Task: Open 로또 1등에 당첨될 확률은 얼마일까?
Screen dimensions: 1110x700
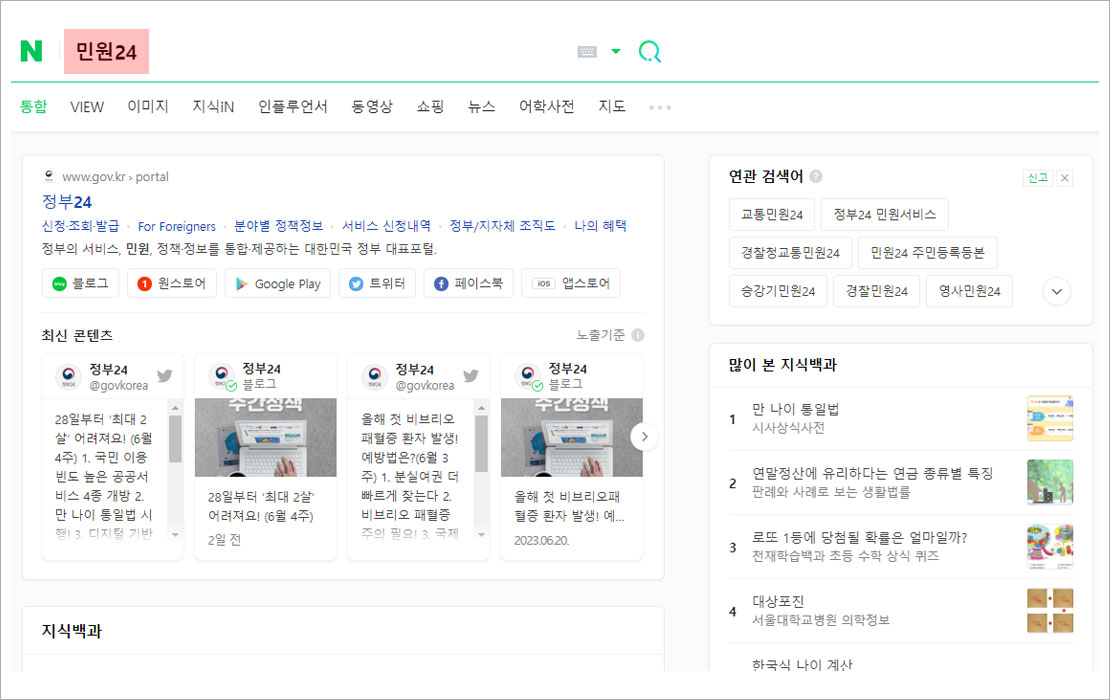Action: pyautogui.click(x=859, y=537)
